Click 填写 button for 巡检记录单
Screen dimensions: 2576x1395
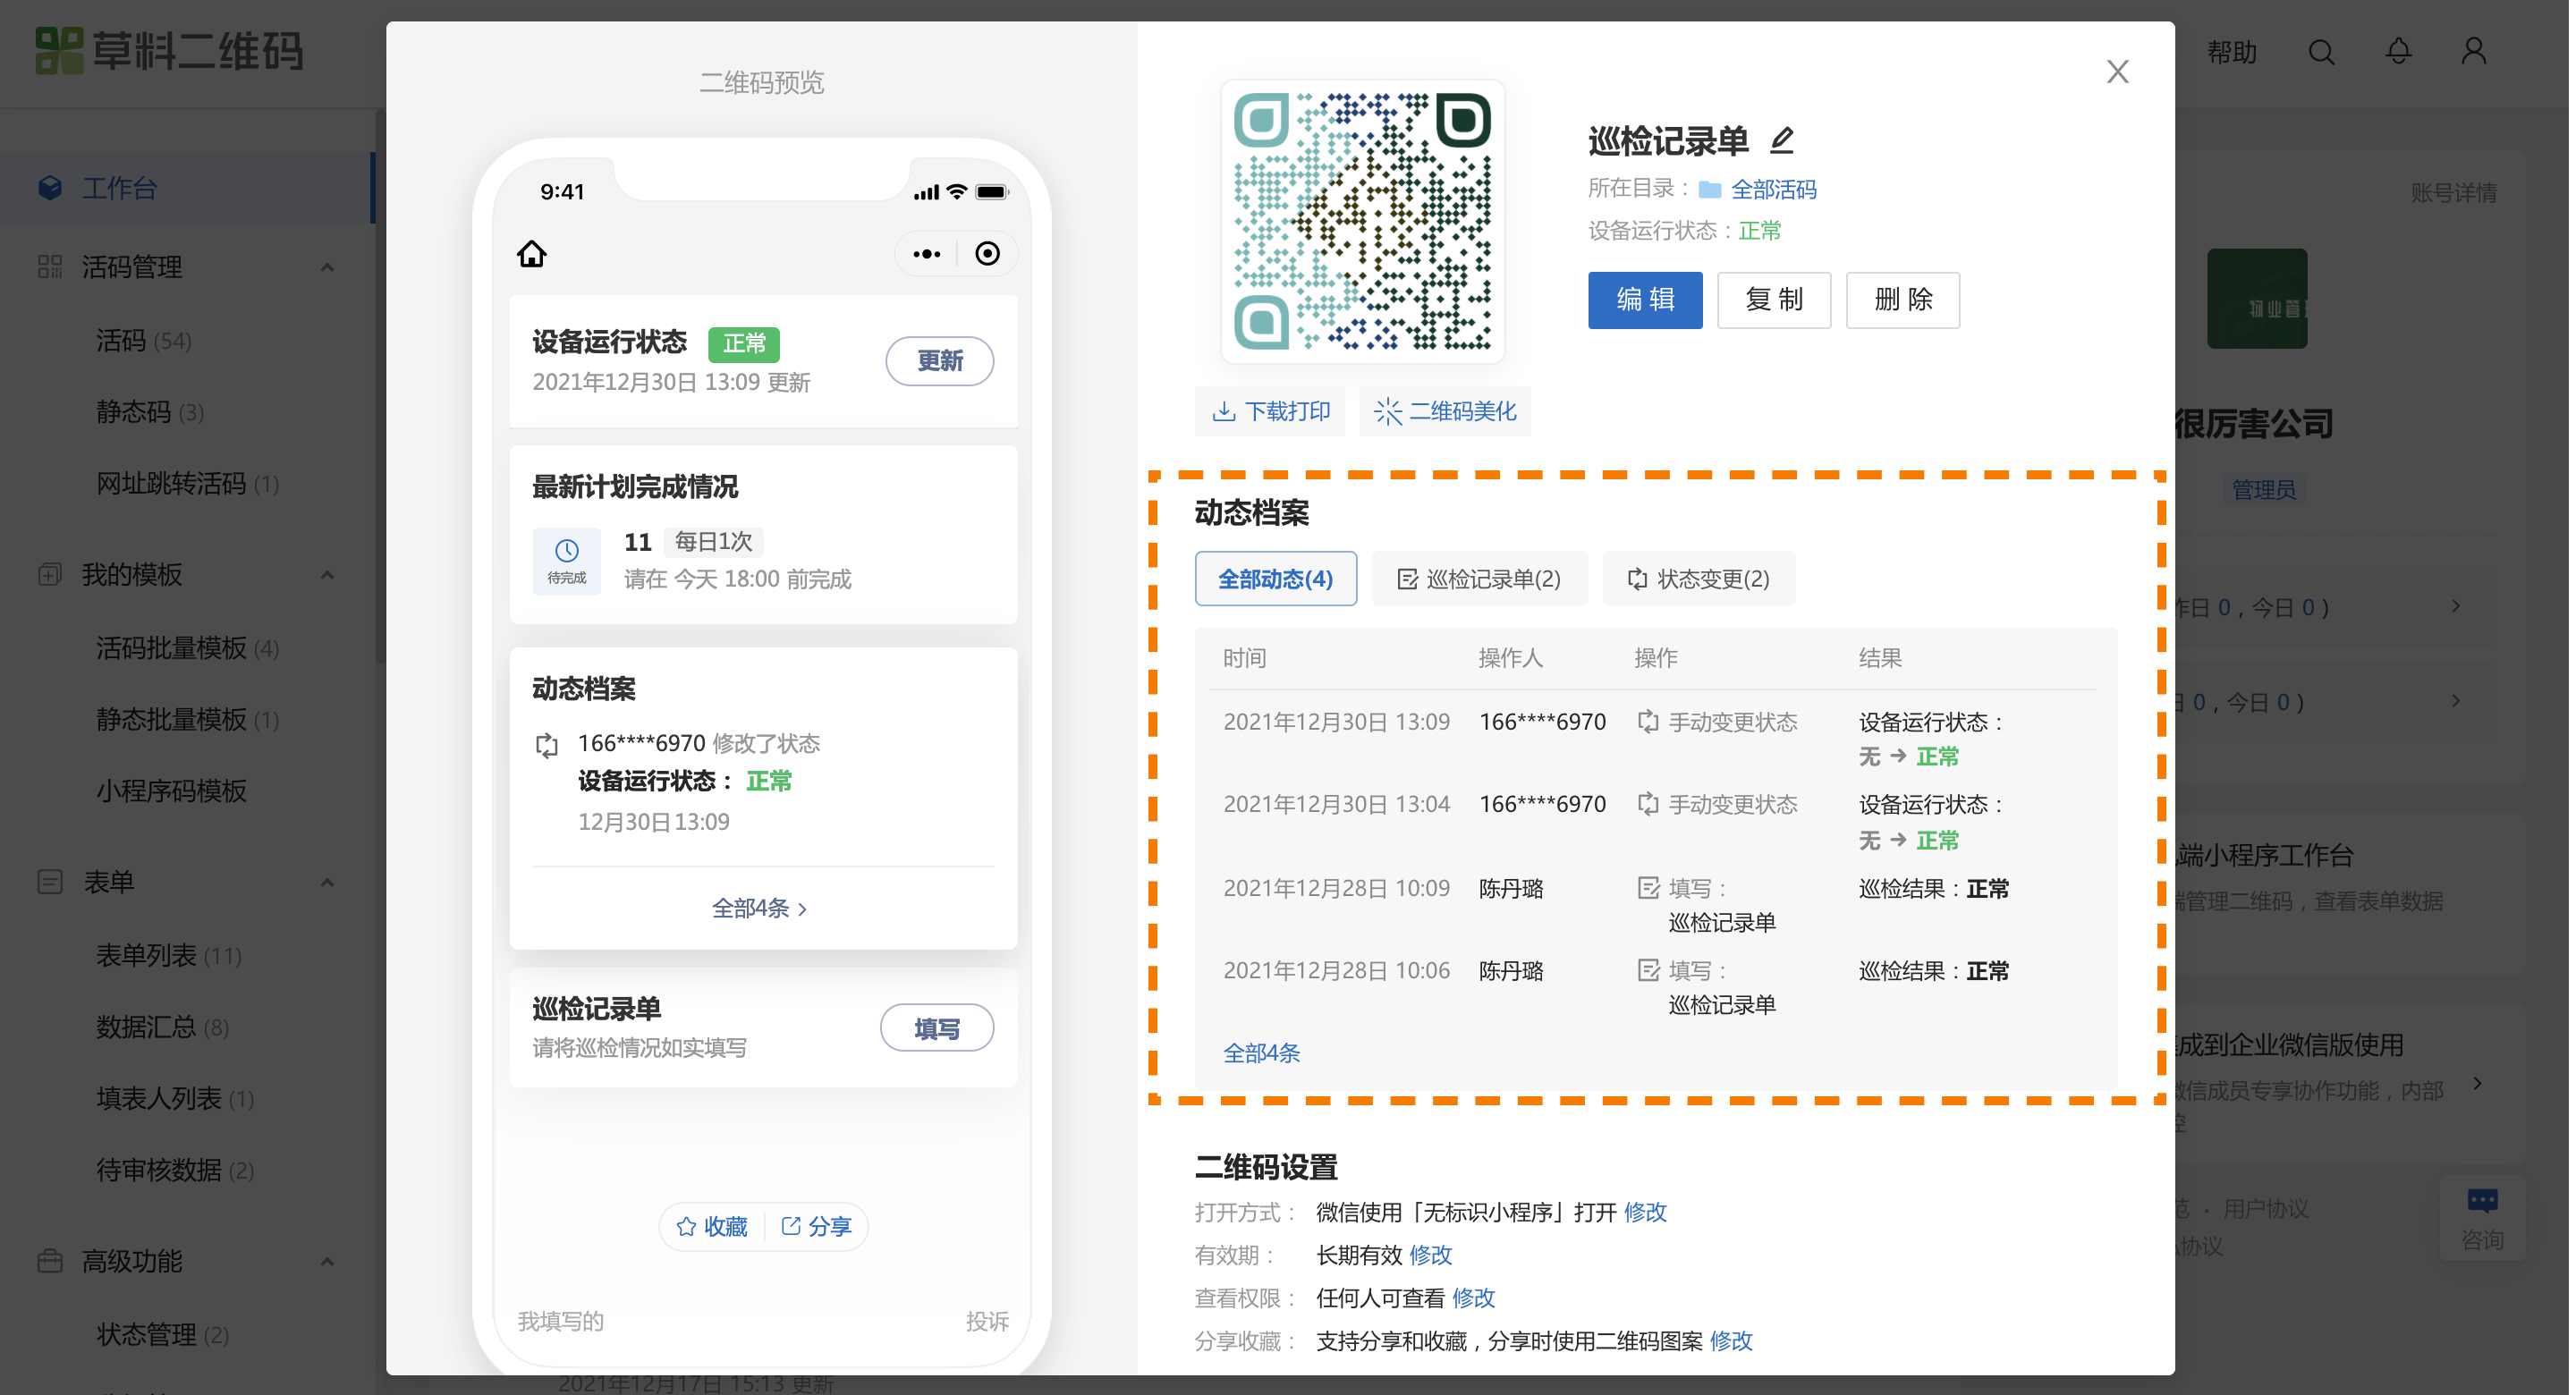point(939,1030)
